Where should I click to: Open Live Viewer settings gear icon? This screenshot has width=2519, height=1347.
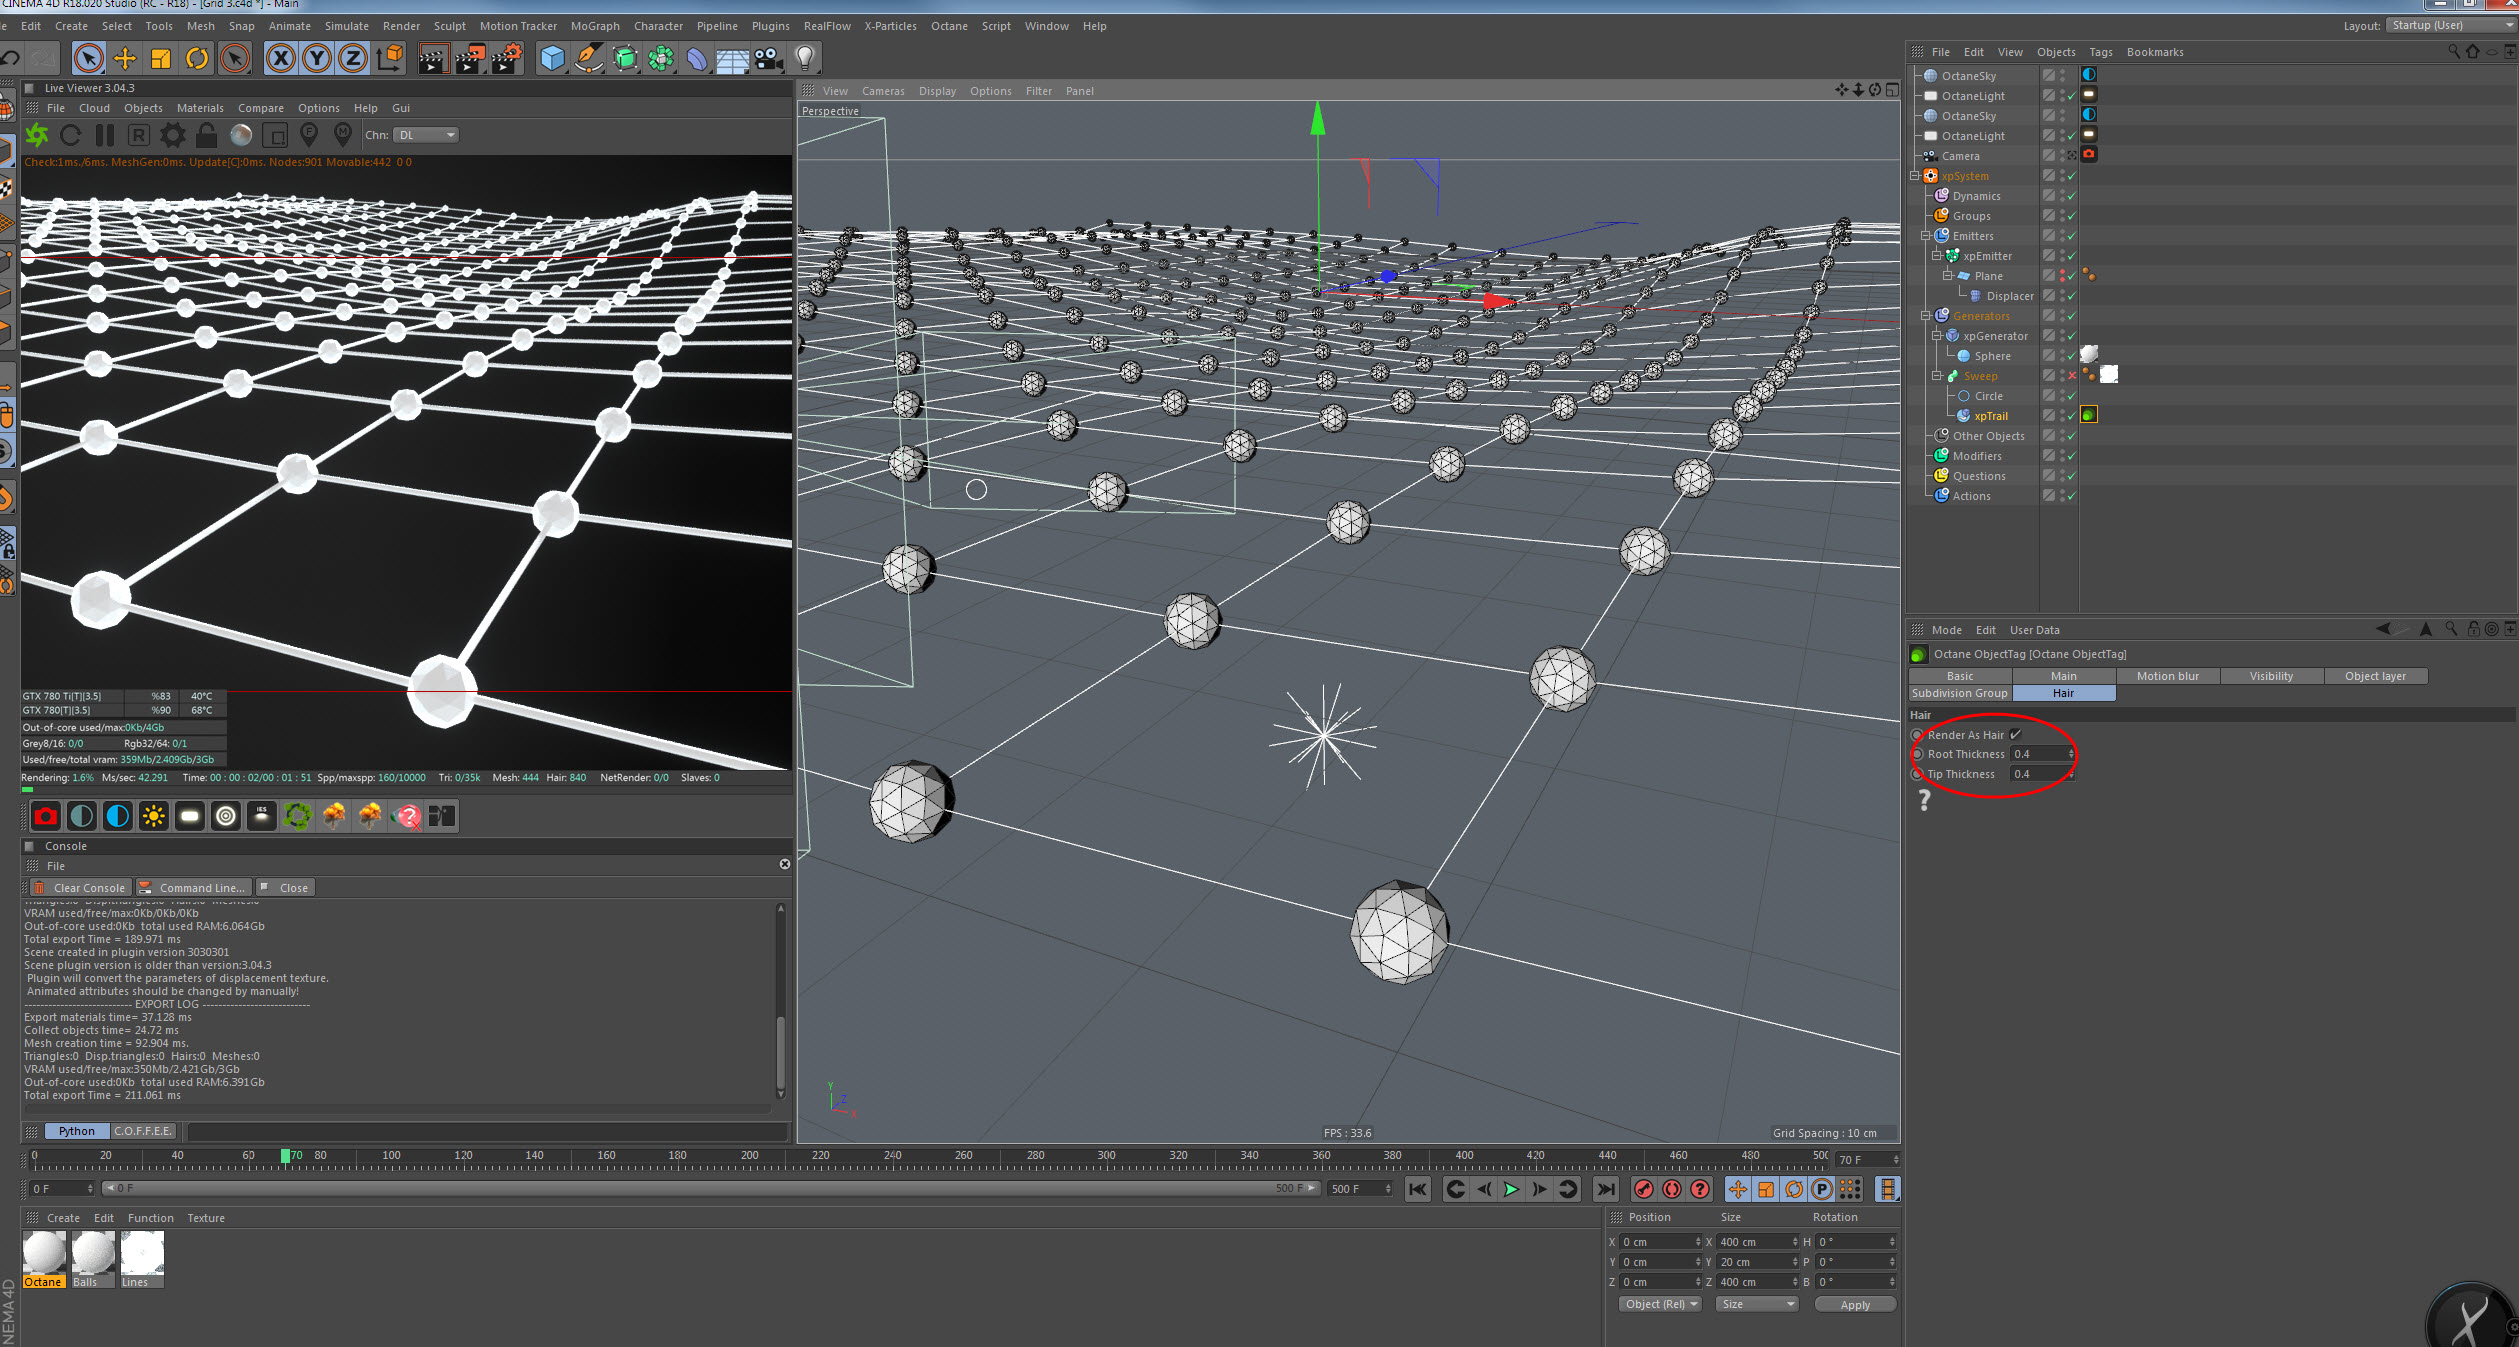173,135
